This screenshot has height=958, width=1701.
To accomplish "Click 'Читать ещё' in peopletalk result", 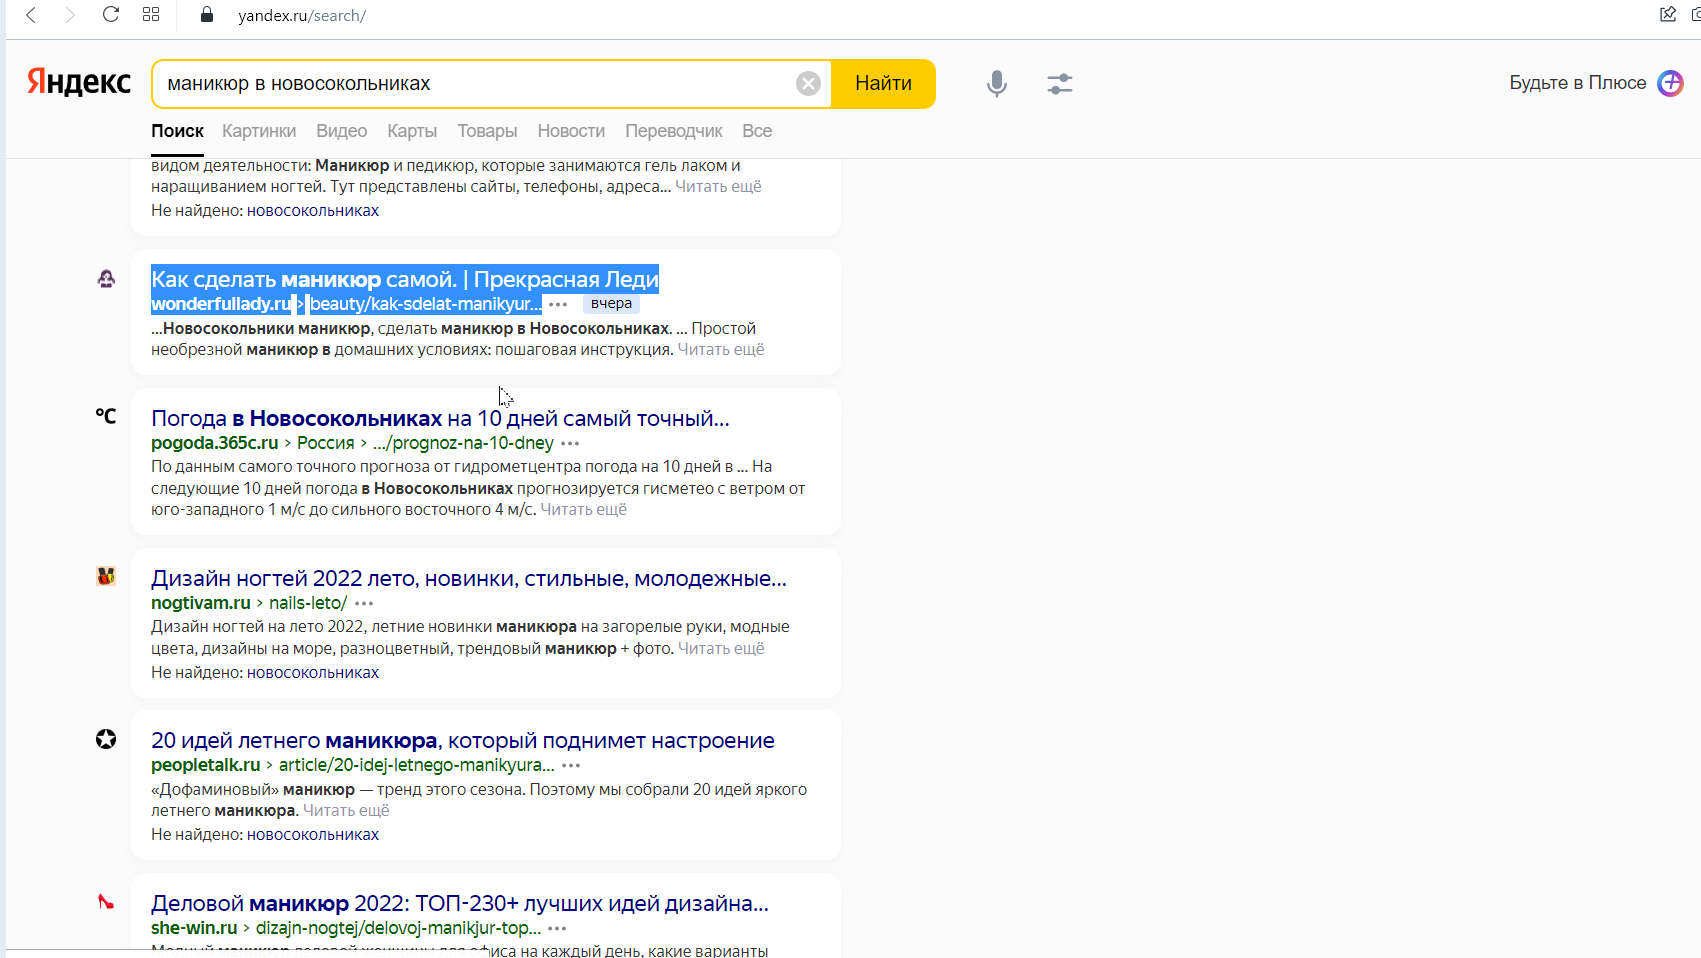I will [346, 811].
